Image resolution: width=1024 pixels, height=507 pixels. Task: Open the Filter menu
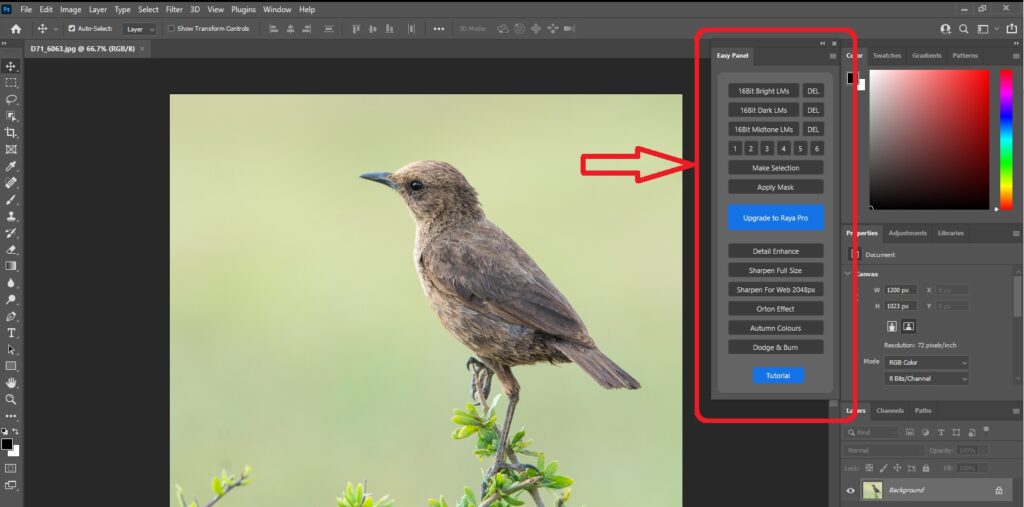[x=174, y=9]
